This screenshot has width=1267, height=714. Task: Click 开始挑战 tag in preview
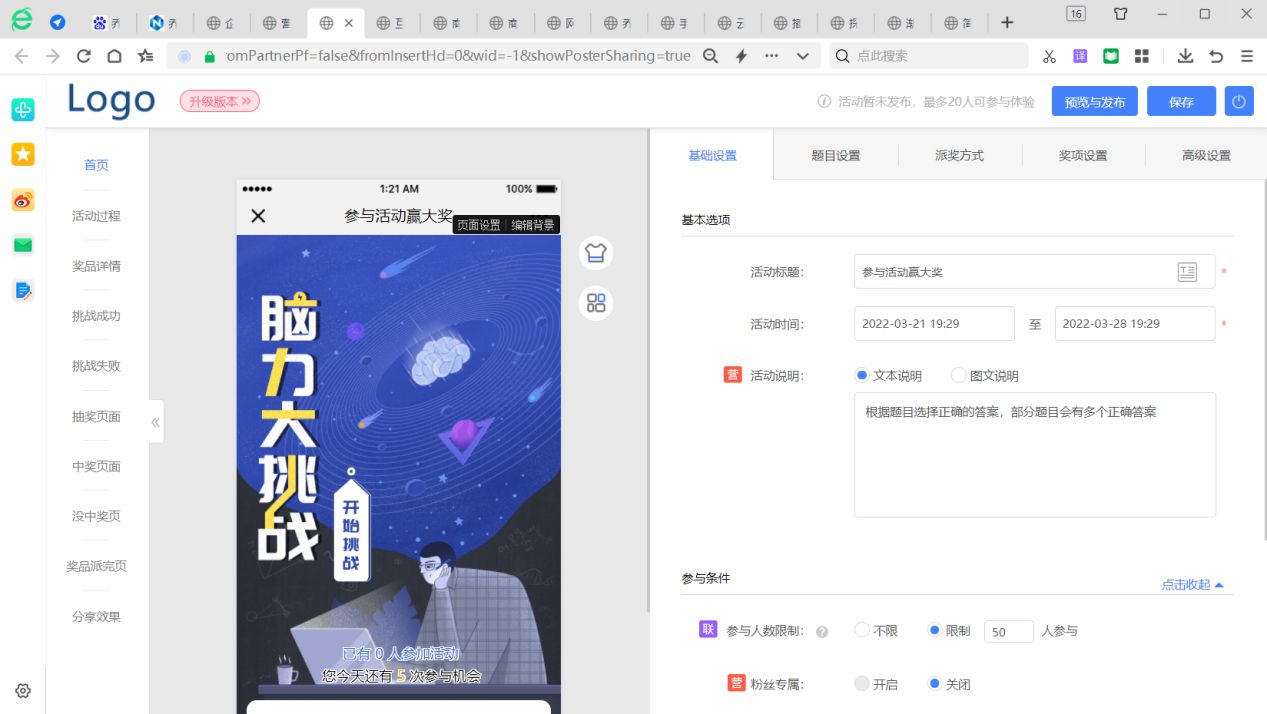pyautogui.click(x=351, y=533)
